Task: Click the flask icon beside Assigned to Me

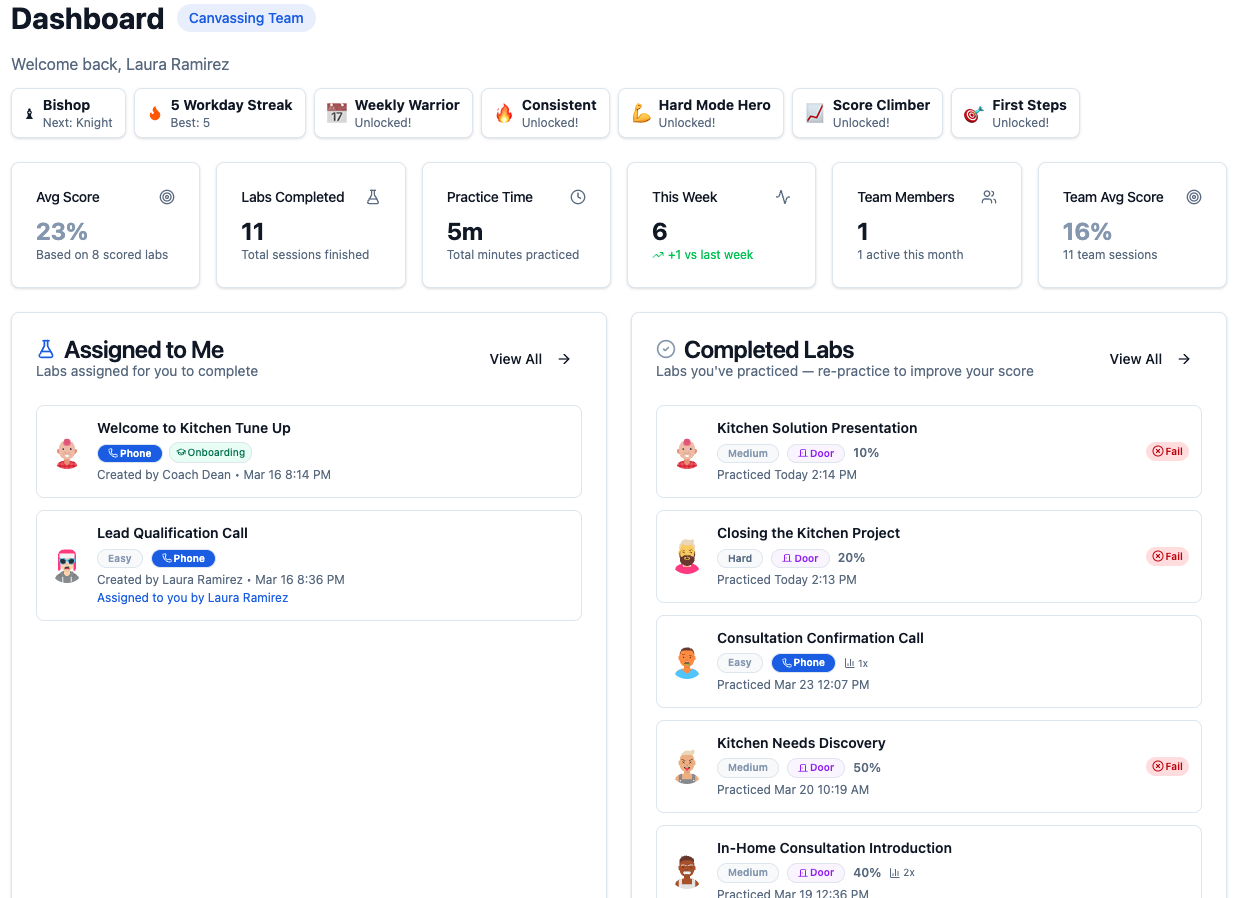Action: pos(46,349)
